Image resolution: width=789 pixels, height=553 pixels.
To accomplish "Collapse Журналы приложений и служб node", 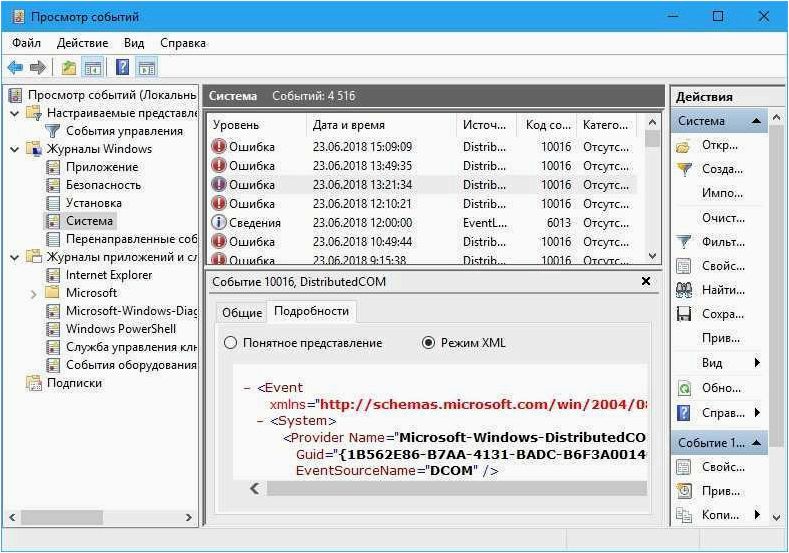I will coord(15,258).
